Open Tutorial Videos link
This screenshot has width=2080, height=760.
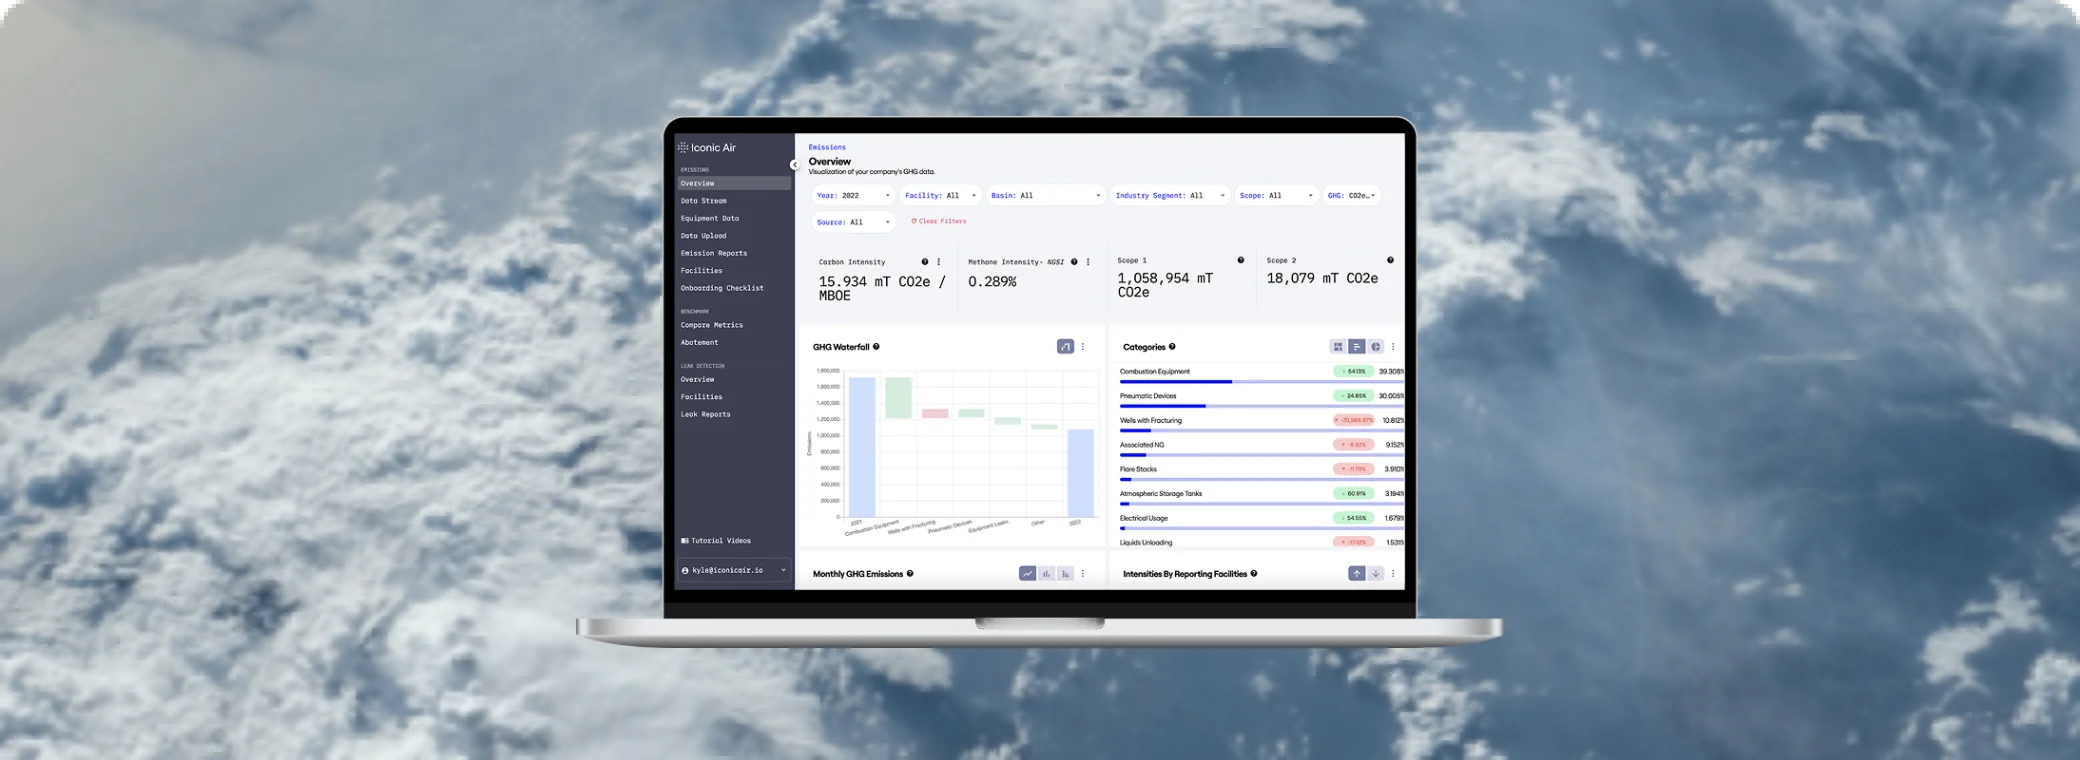click(720, 541)
